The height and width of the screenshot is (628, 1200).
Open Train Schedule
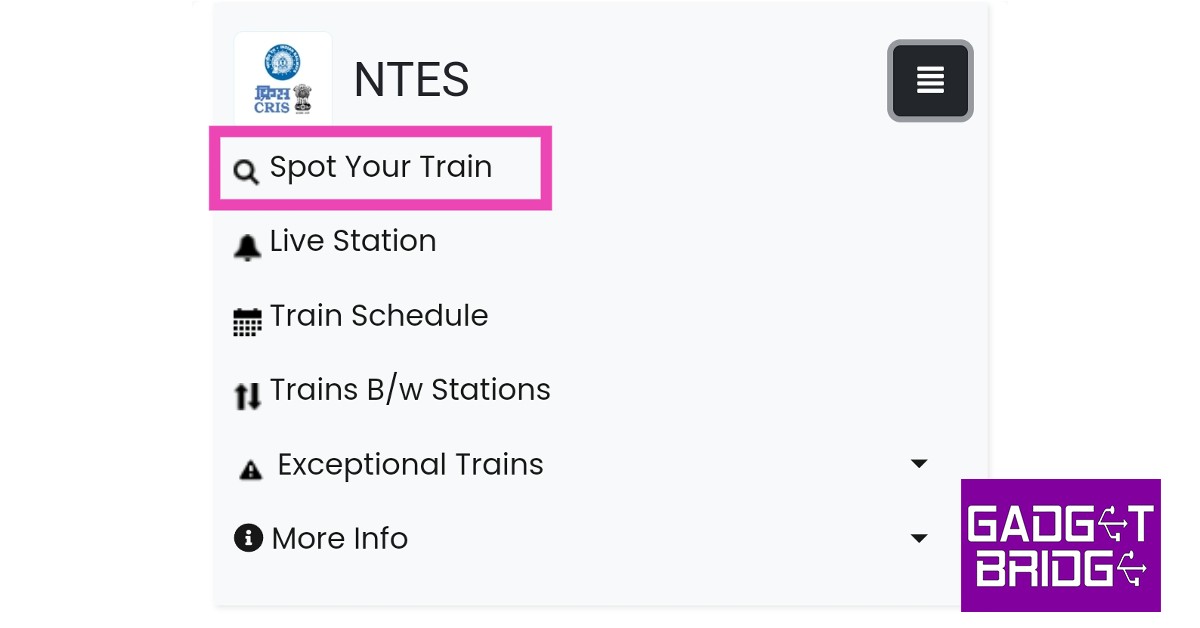379,316
